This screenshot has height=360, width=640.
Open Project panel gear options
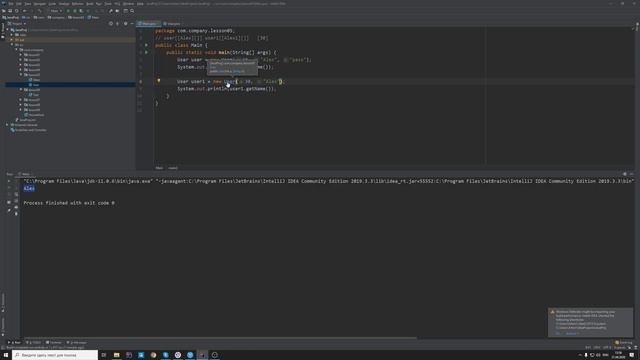click(x=125, y=24)
